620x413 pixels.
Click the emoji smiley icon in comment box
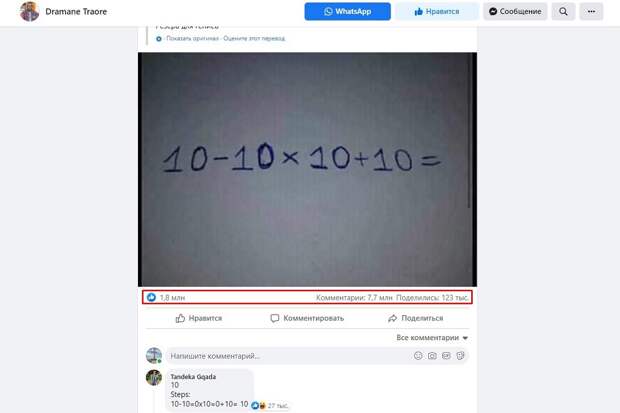[x=418, y=356]
